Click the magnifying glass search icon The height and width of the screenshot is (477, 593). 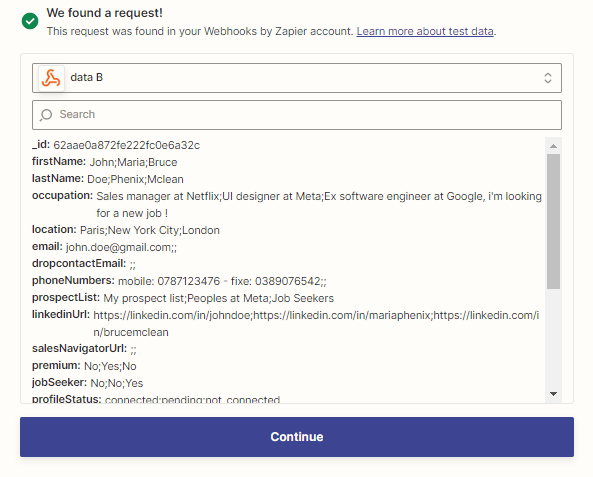46,115
